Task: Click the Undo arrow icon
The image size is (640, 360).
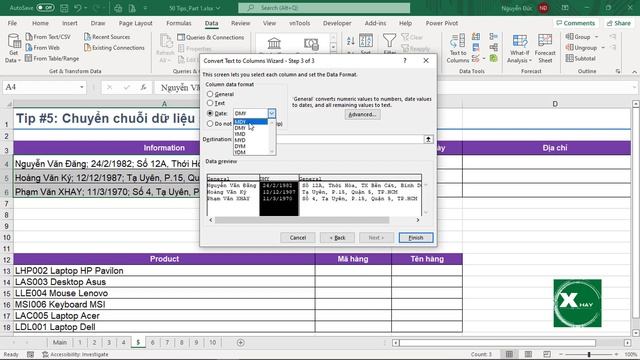Action: [78, 8]
